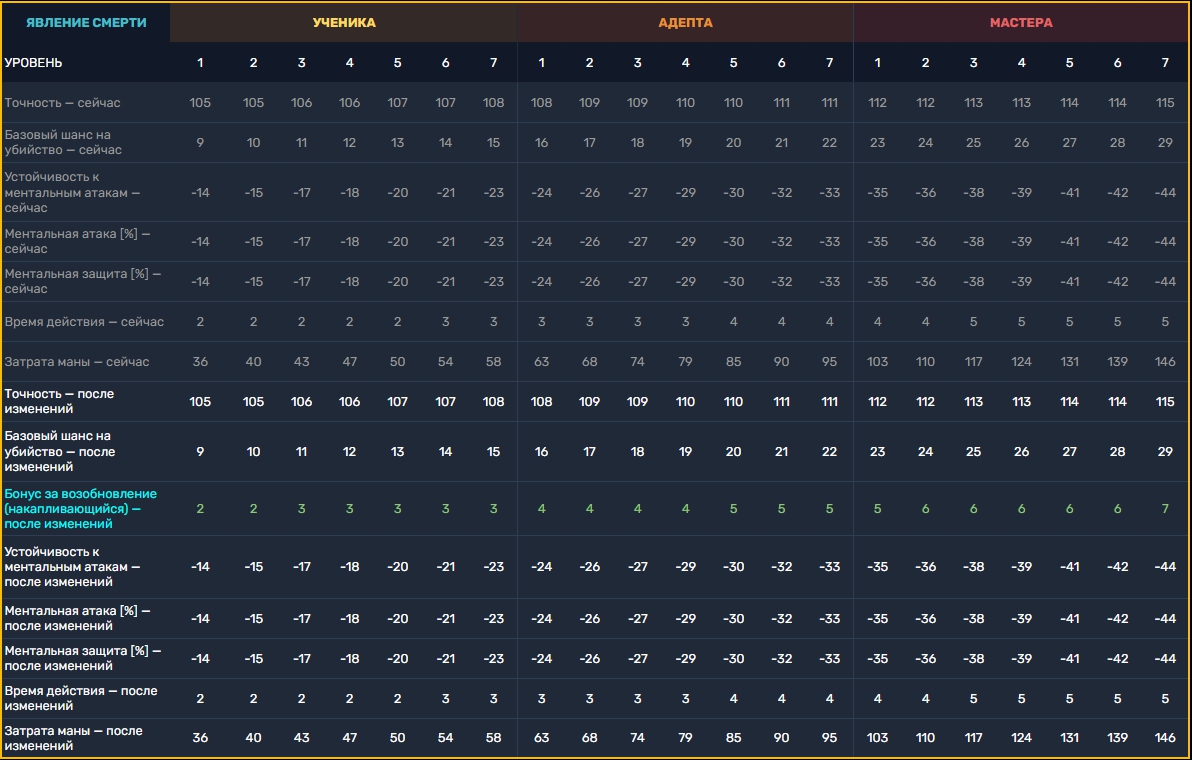Click green bonus value 7 for МАСТЕРА level 7

[1165, 508]
